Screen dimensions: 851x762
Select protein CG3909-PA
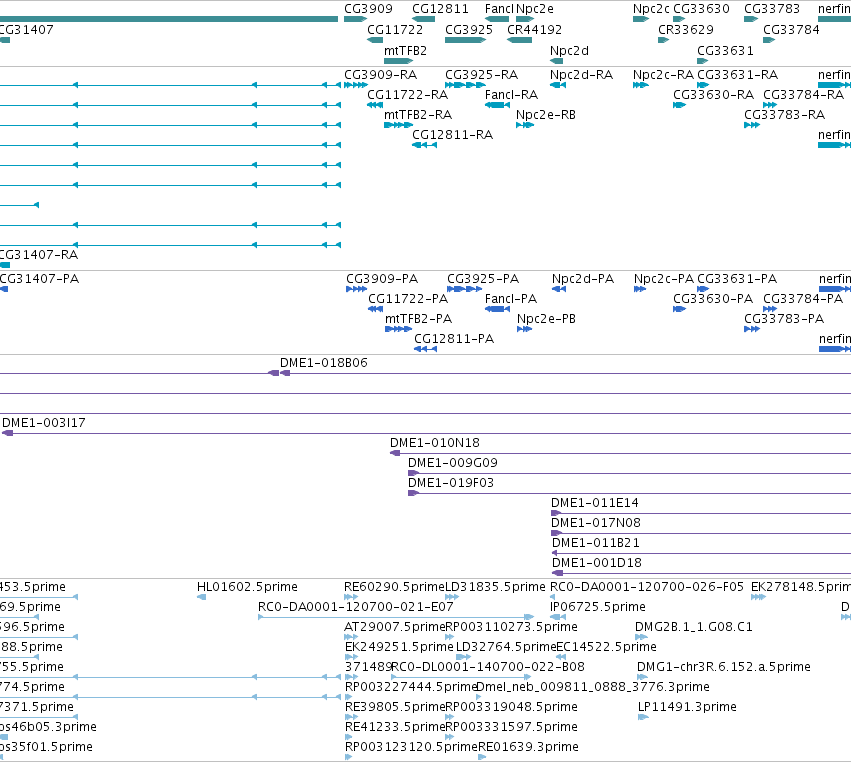(382, 279)
